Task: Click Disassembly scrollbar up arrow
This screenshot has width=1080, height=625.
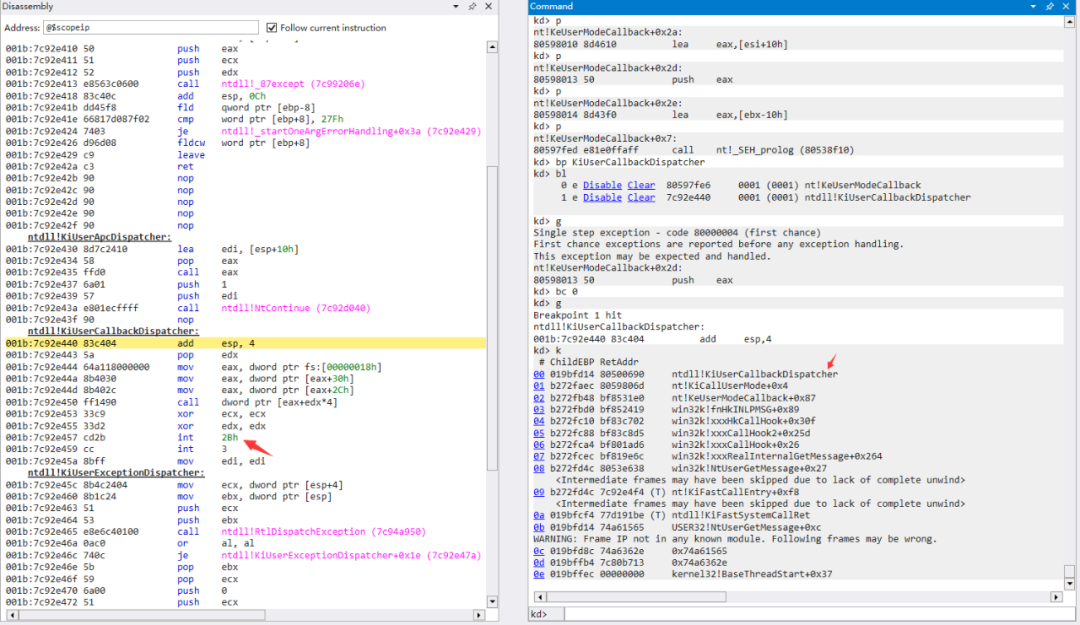Action: [492, 48]
